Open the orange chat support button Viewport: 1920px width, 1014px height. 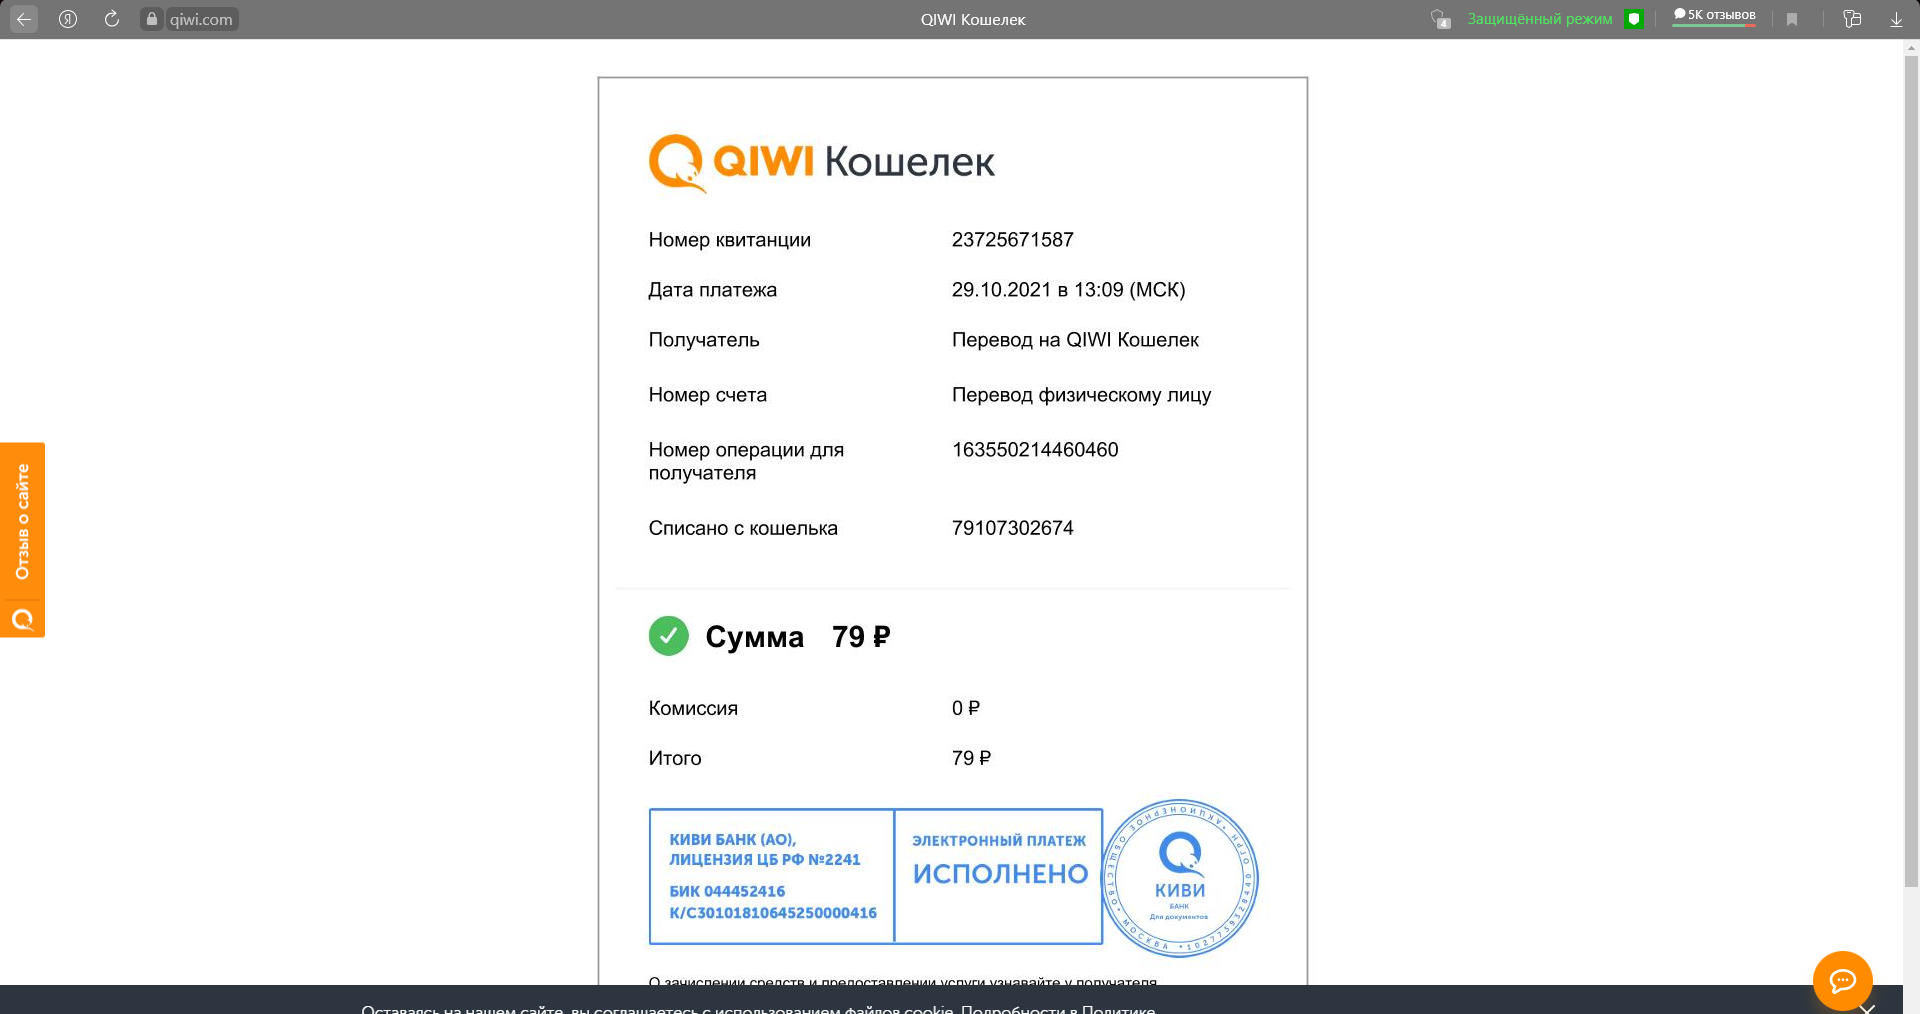[x=1842, y=981]
